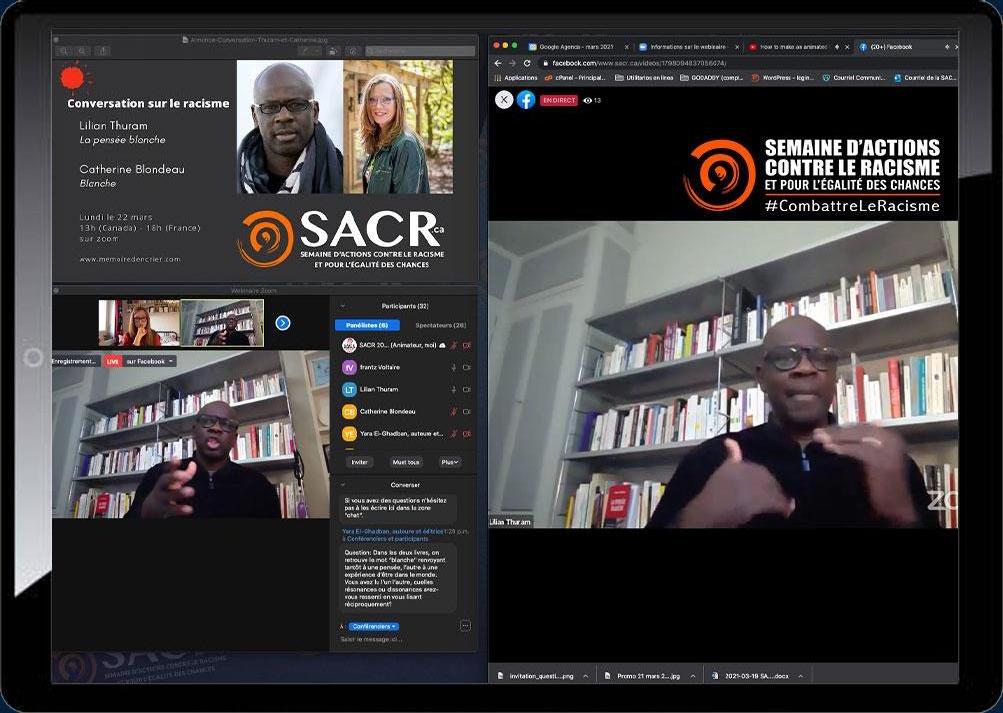Viewport: 1003px width, 713px height.
Task: Toggle camera for Catherine Blondeau
Action: point(466,411)
